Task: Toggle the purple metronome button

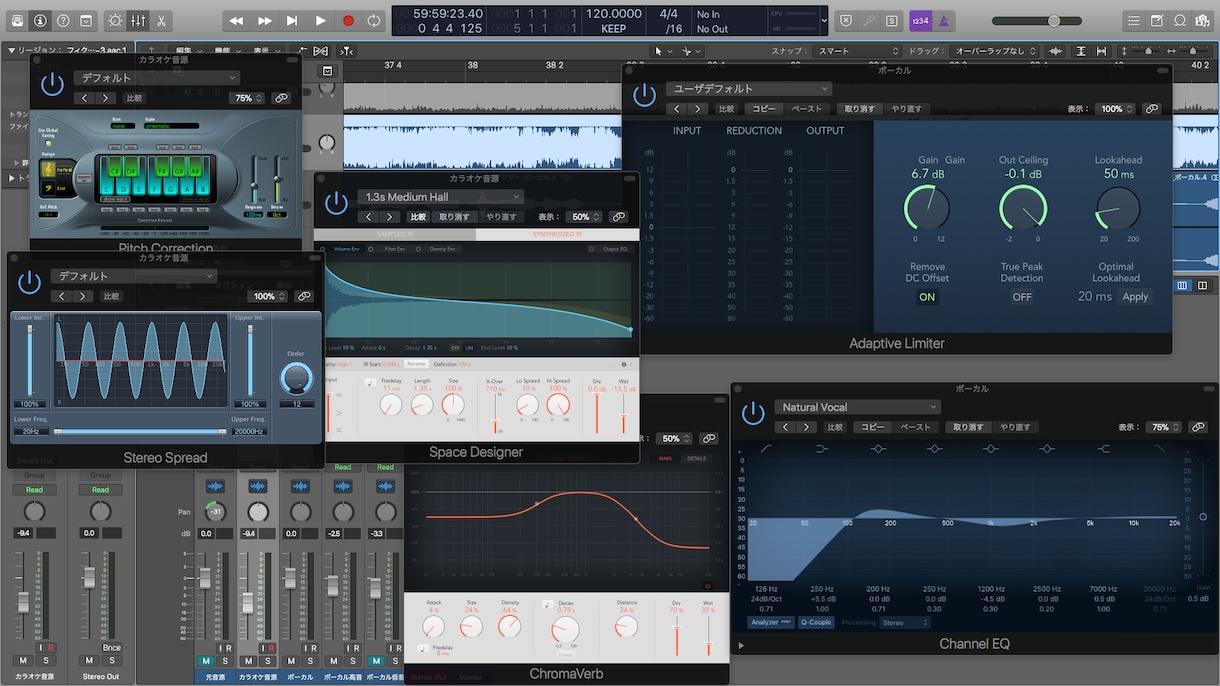Action: coord(945,20)
